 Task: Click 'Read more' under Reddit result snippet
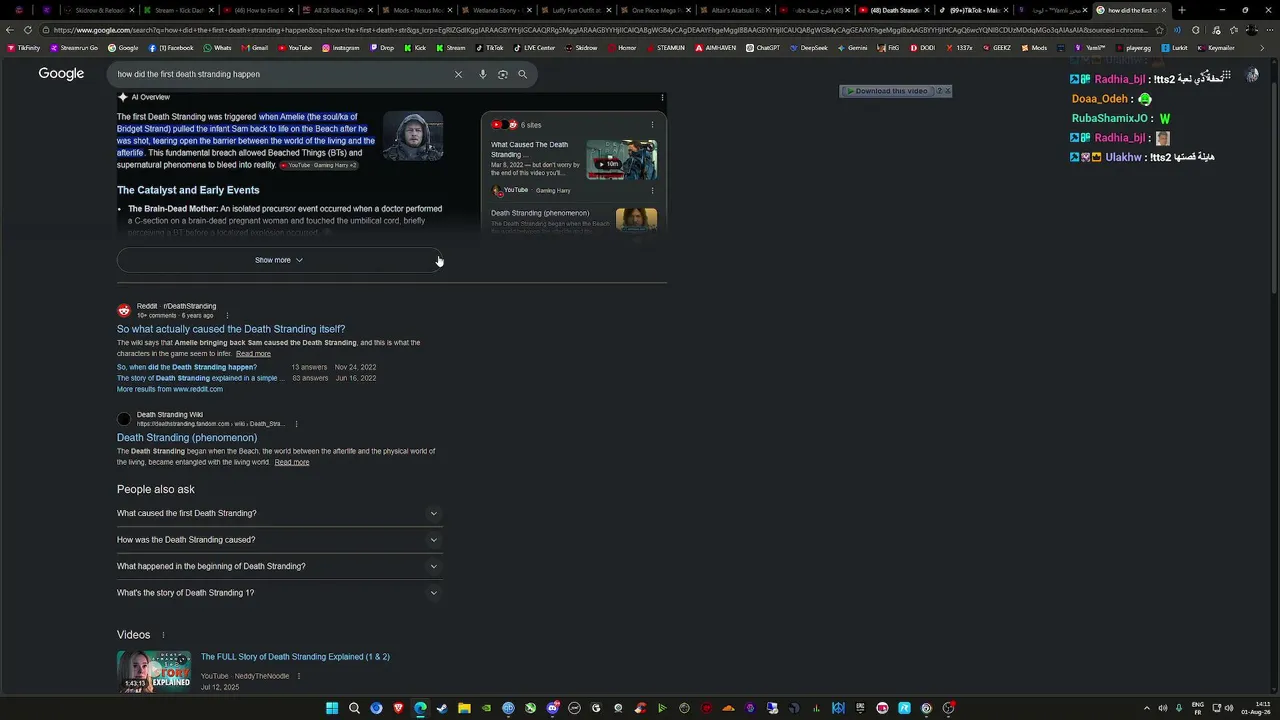pyautogui.click(x=253, y=354)
